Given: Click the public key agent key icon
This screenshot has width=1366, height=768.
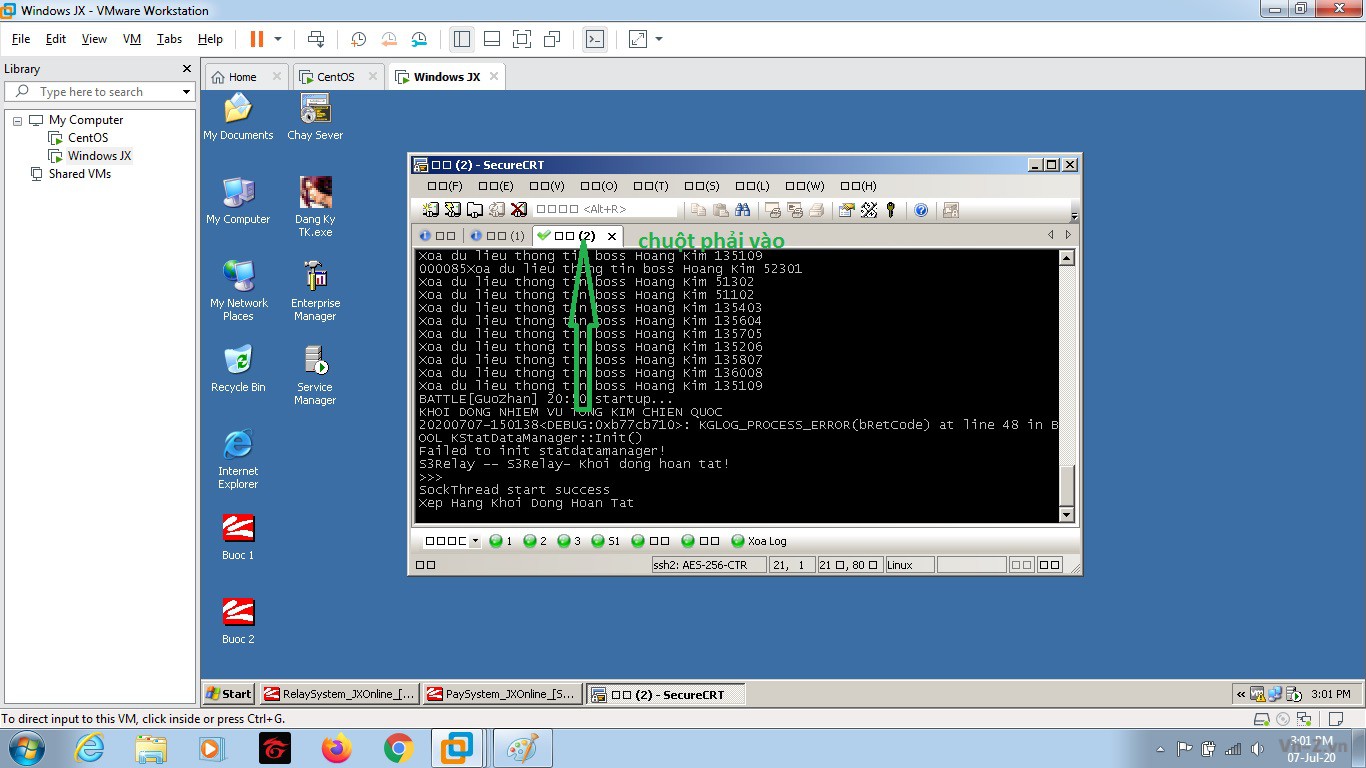Looking at the screenshot, I should click(x=891, y=210).
